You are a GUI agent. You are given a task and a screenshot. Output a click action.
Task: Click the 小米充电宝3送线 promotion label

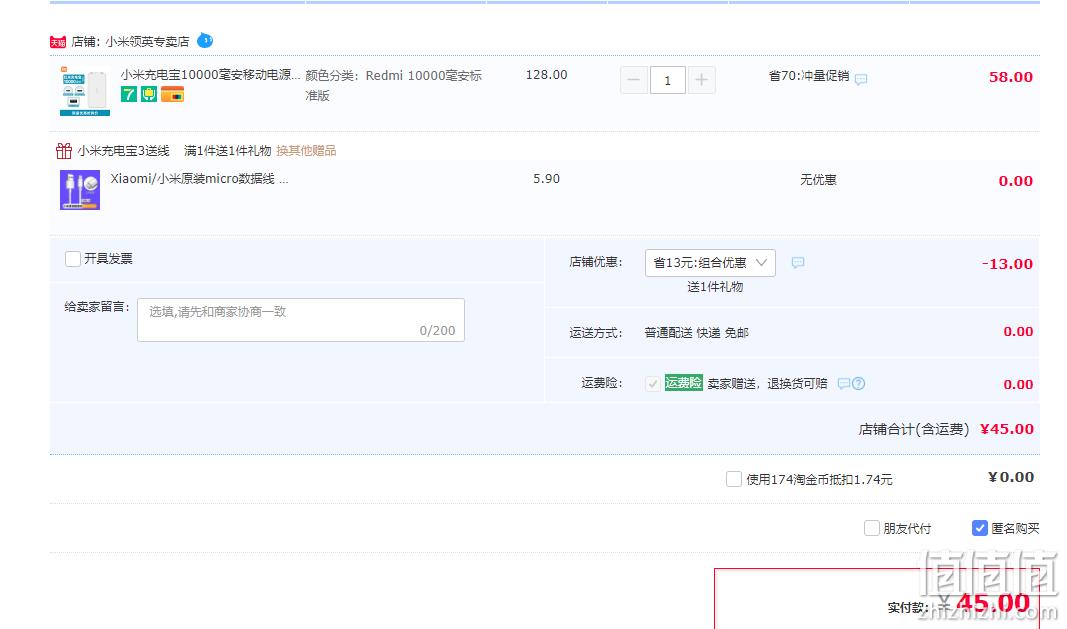pyautogui.click(x=123, y=150)
